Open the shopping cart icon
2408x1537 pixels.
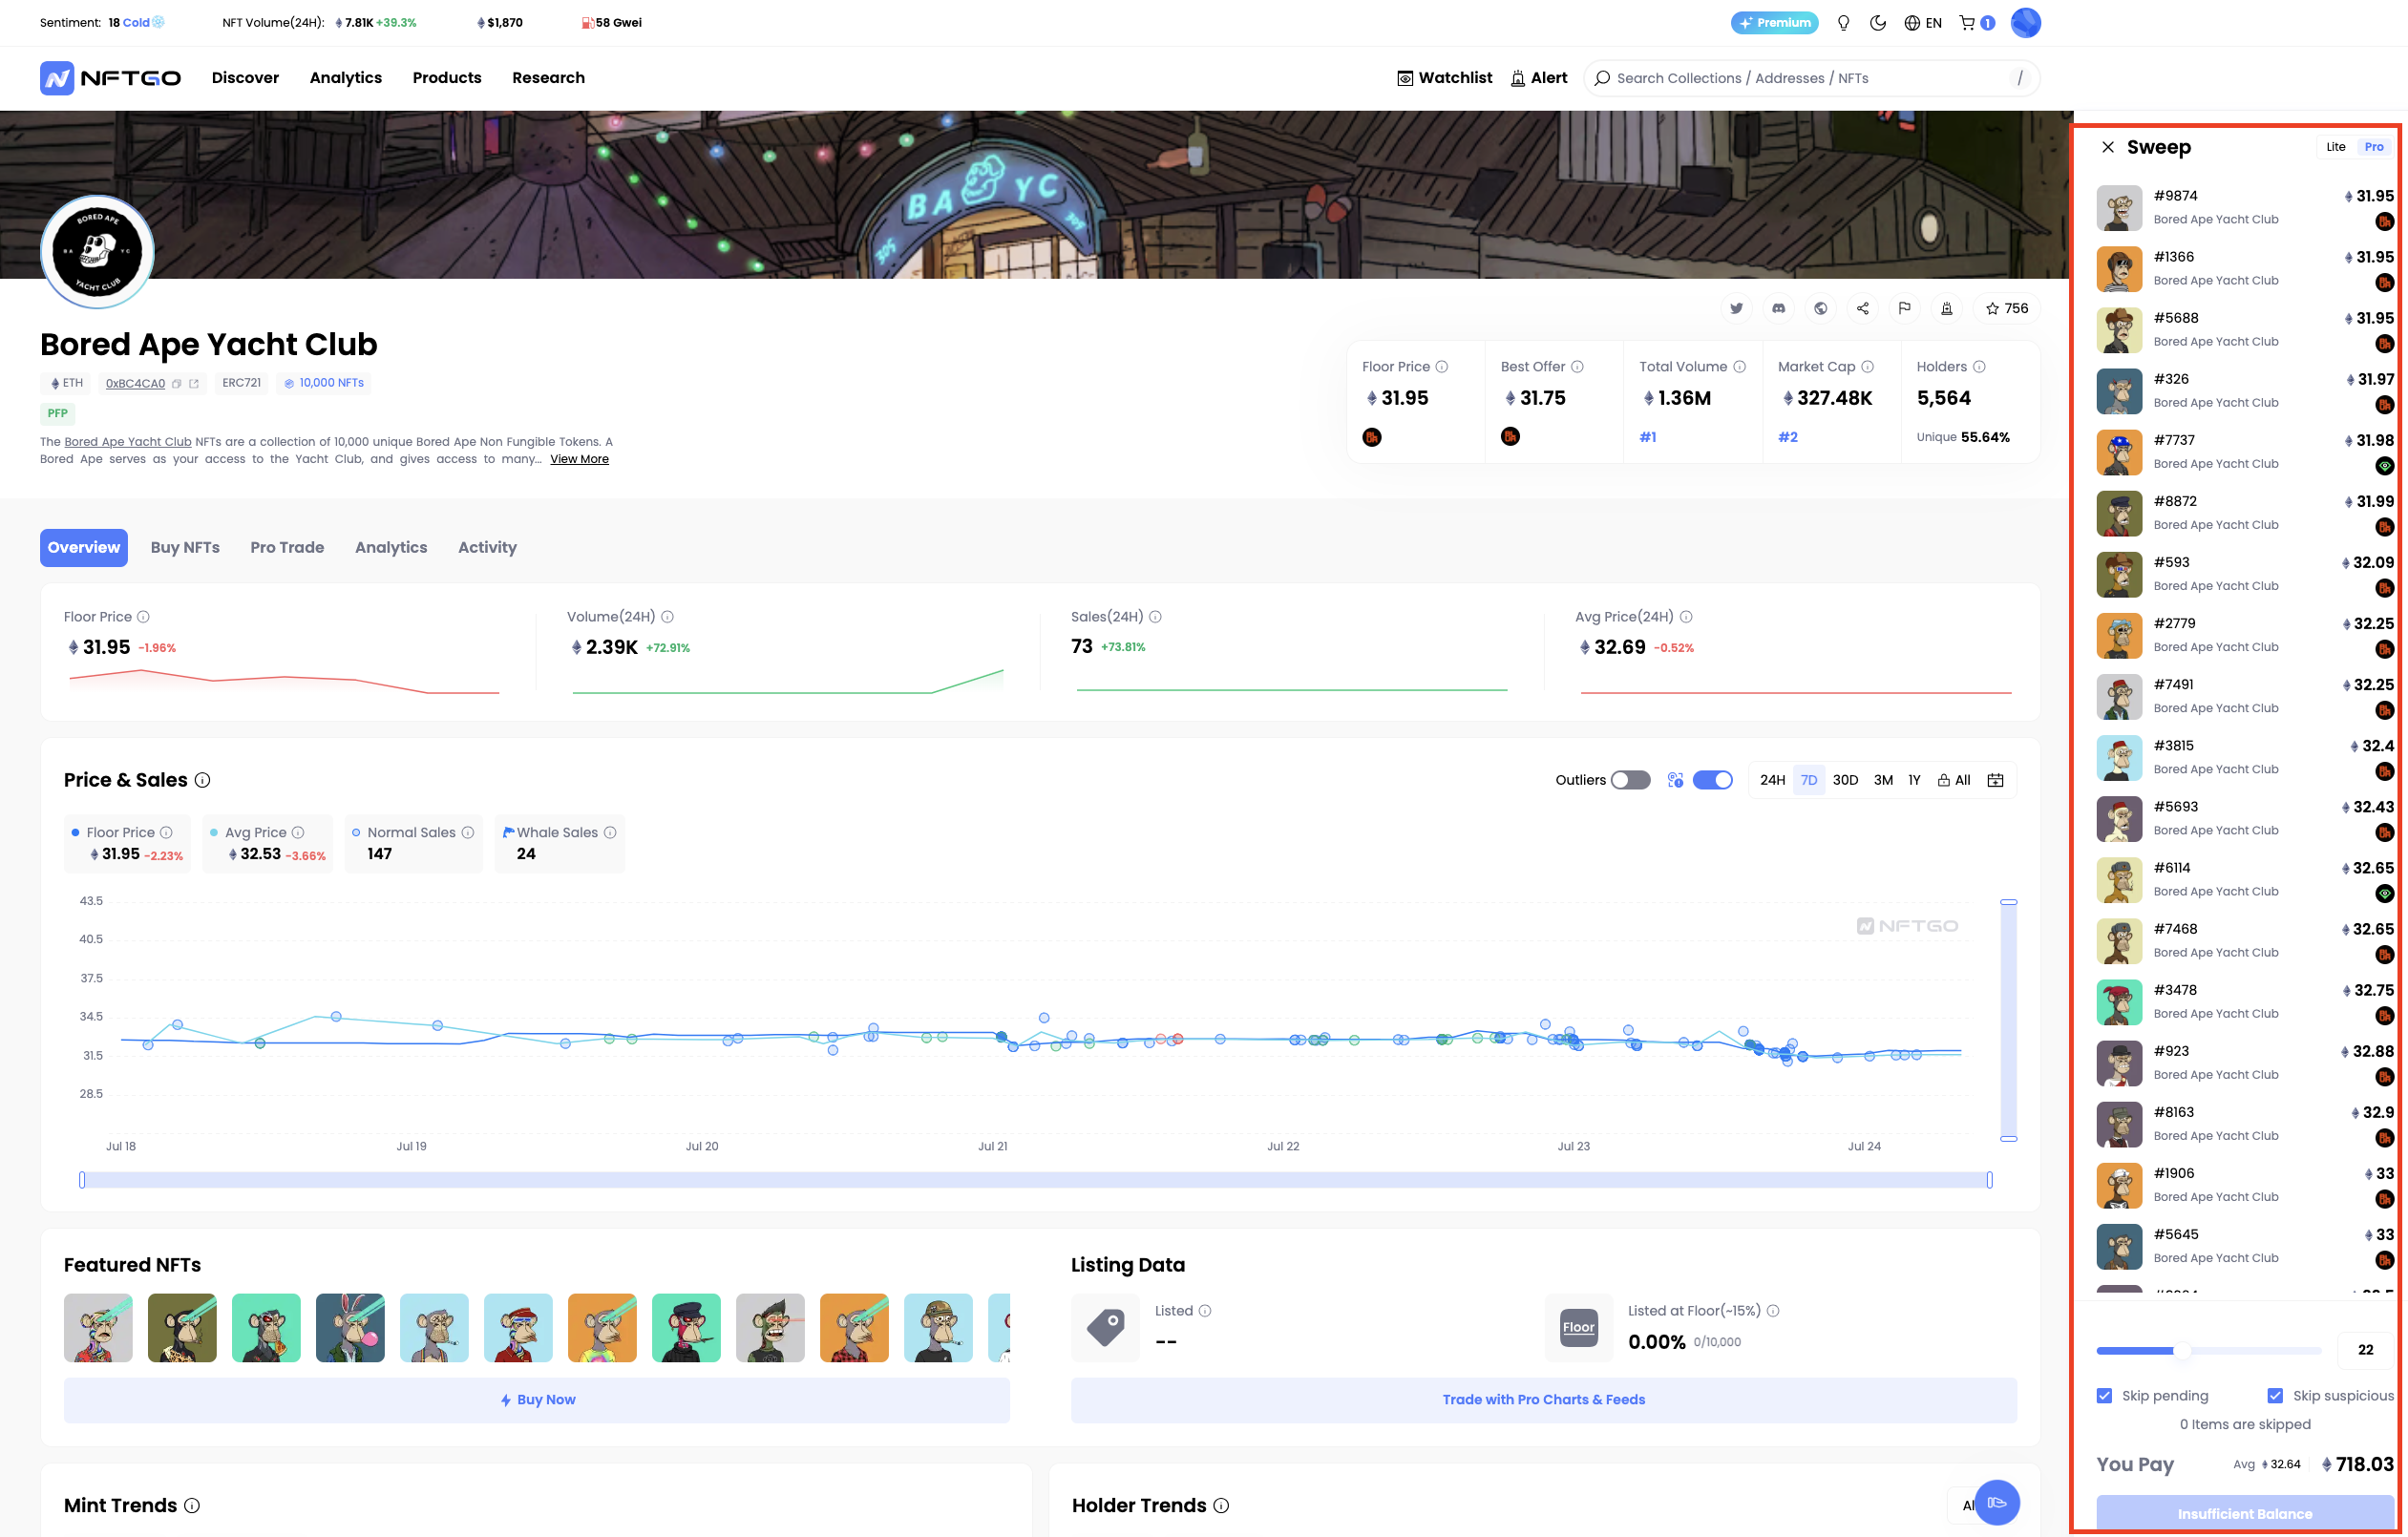tap(1967, 22)
